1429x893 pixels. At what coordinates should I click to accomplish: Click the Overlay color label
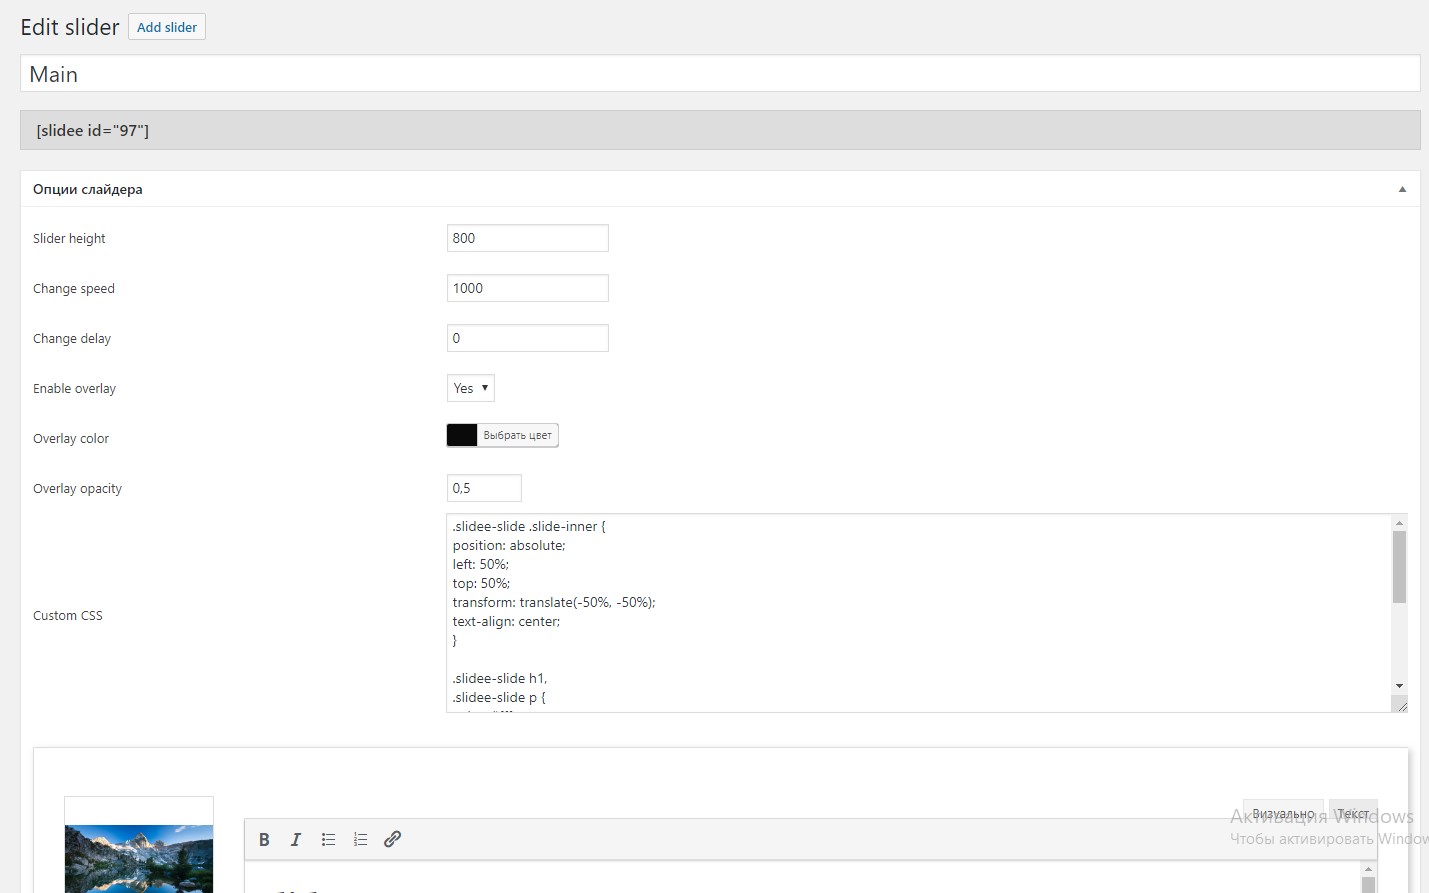[x=71, y=438]
